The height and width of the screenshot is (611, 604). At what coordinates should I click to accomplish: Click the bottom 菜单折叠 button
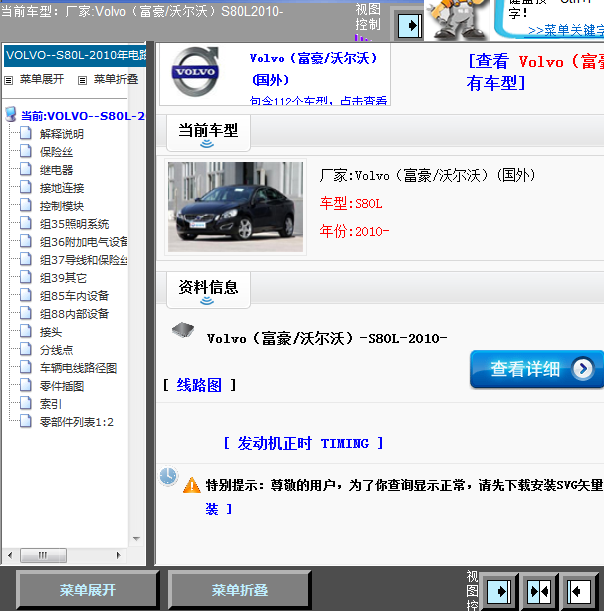(x=240, y=590)
